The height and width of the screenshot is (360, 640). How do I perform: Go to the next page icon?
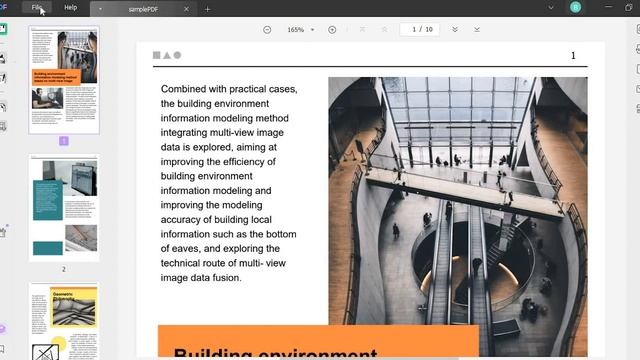(x=455, y=29)
